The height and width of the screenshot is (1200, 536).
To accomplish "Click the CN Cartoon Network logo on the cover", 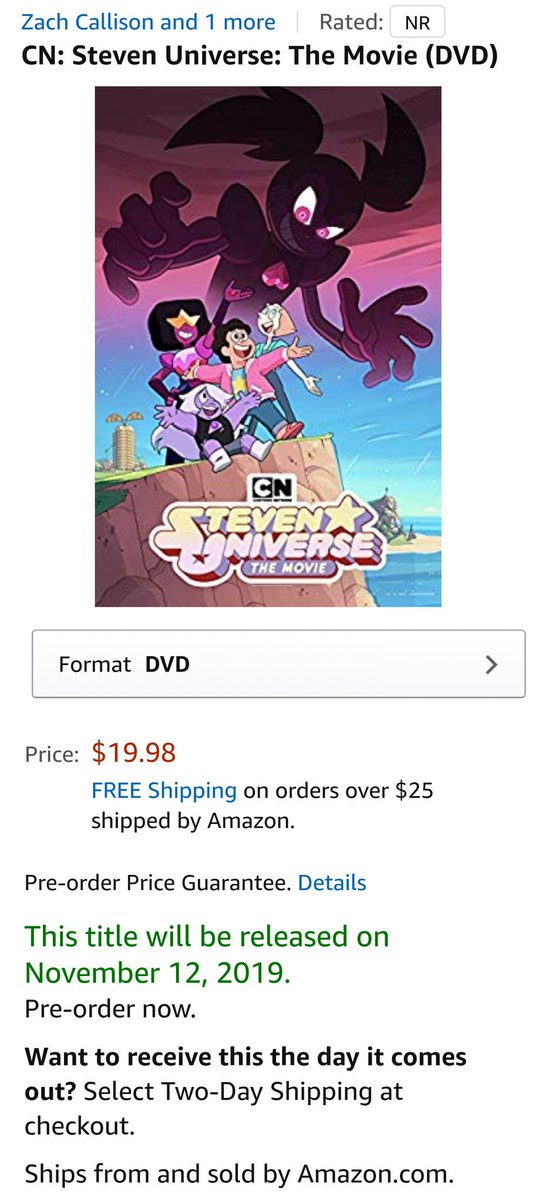I will (x=267, y=491).
